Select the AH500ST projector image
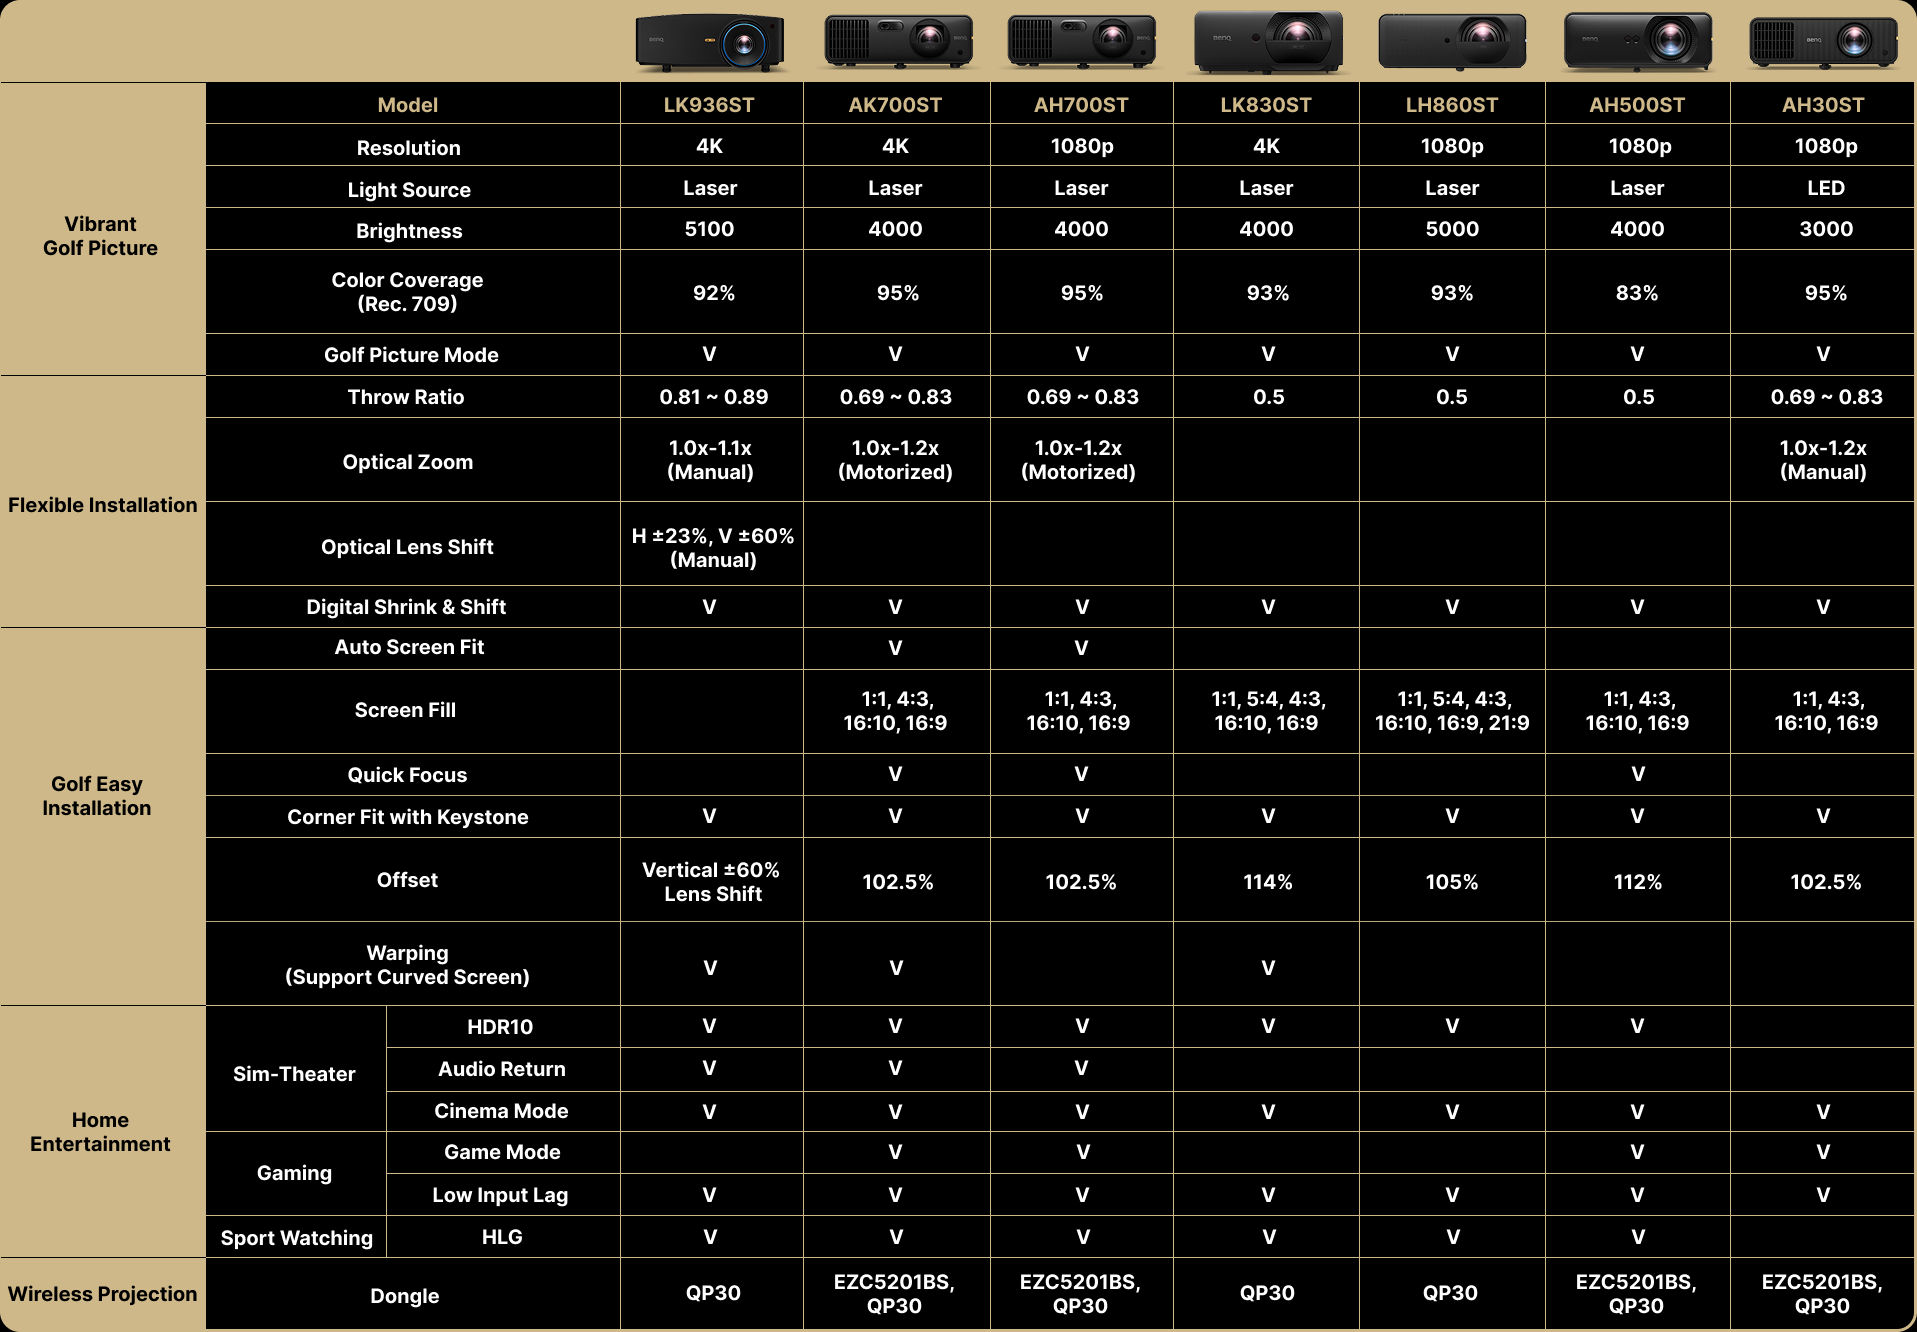The image size is (1917, 1332). pos(1637,42)
